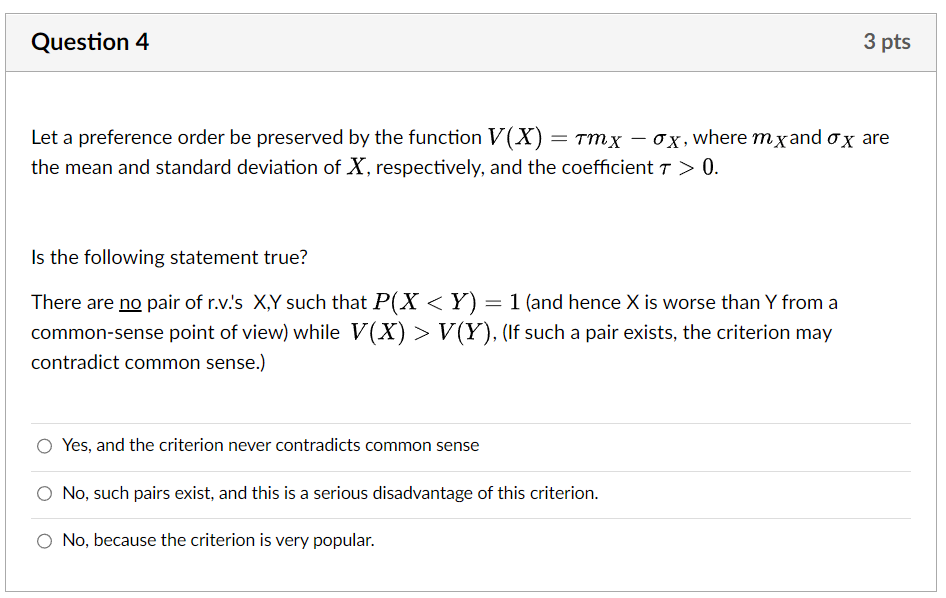Click the 'No, because the criterion is very popular' text
The height and width of the screenshot is (598, 946).
(x=217, y=540)
